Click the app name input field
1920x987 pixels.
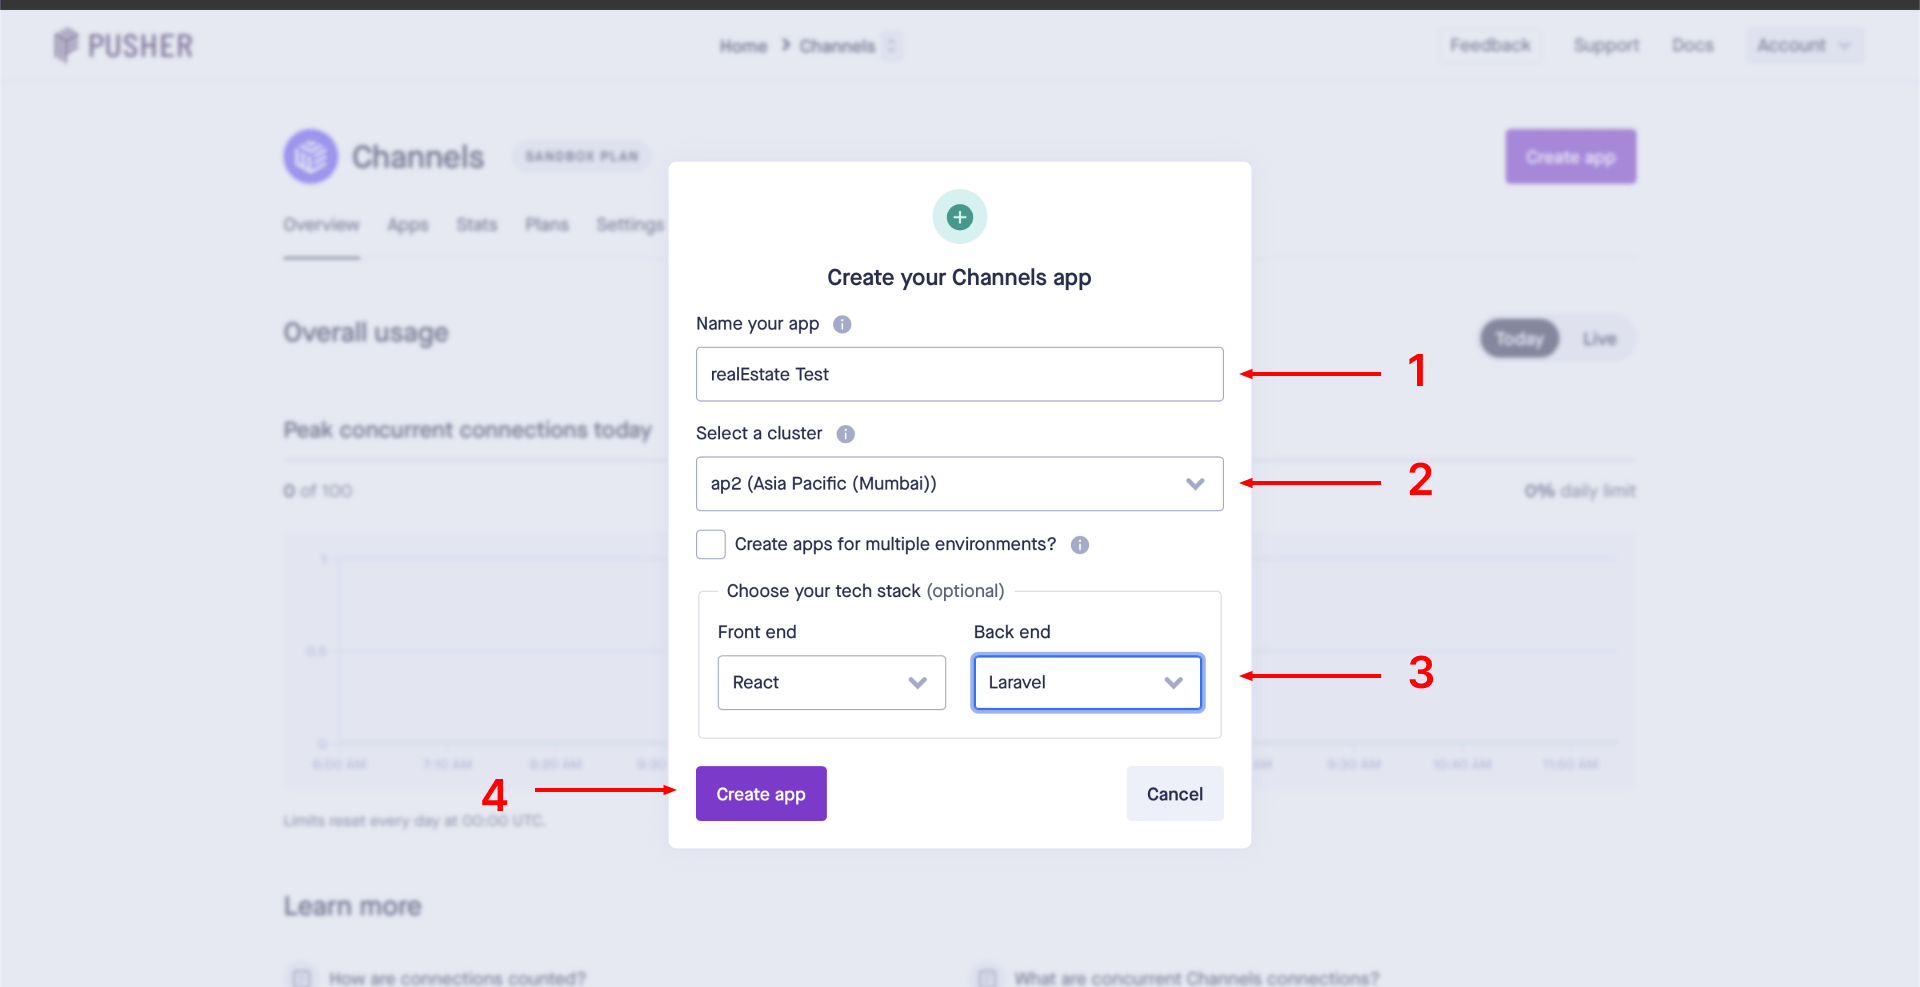[x=959, y=374]
